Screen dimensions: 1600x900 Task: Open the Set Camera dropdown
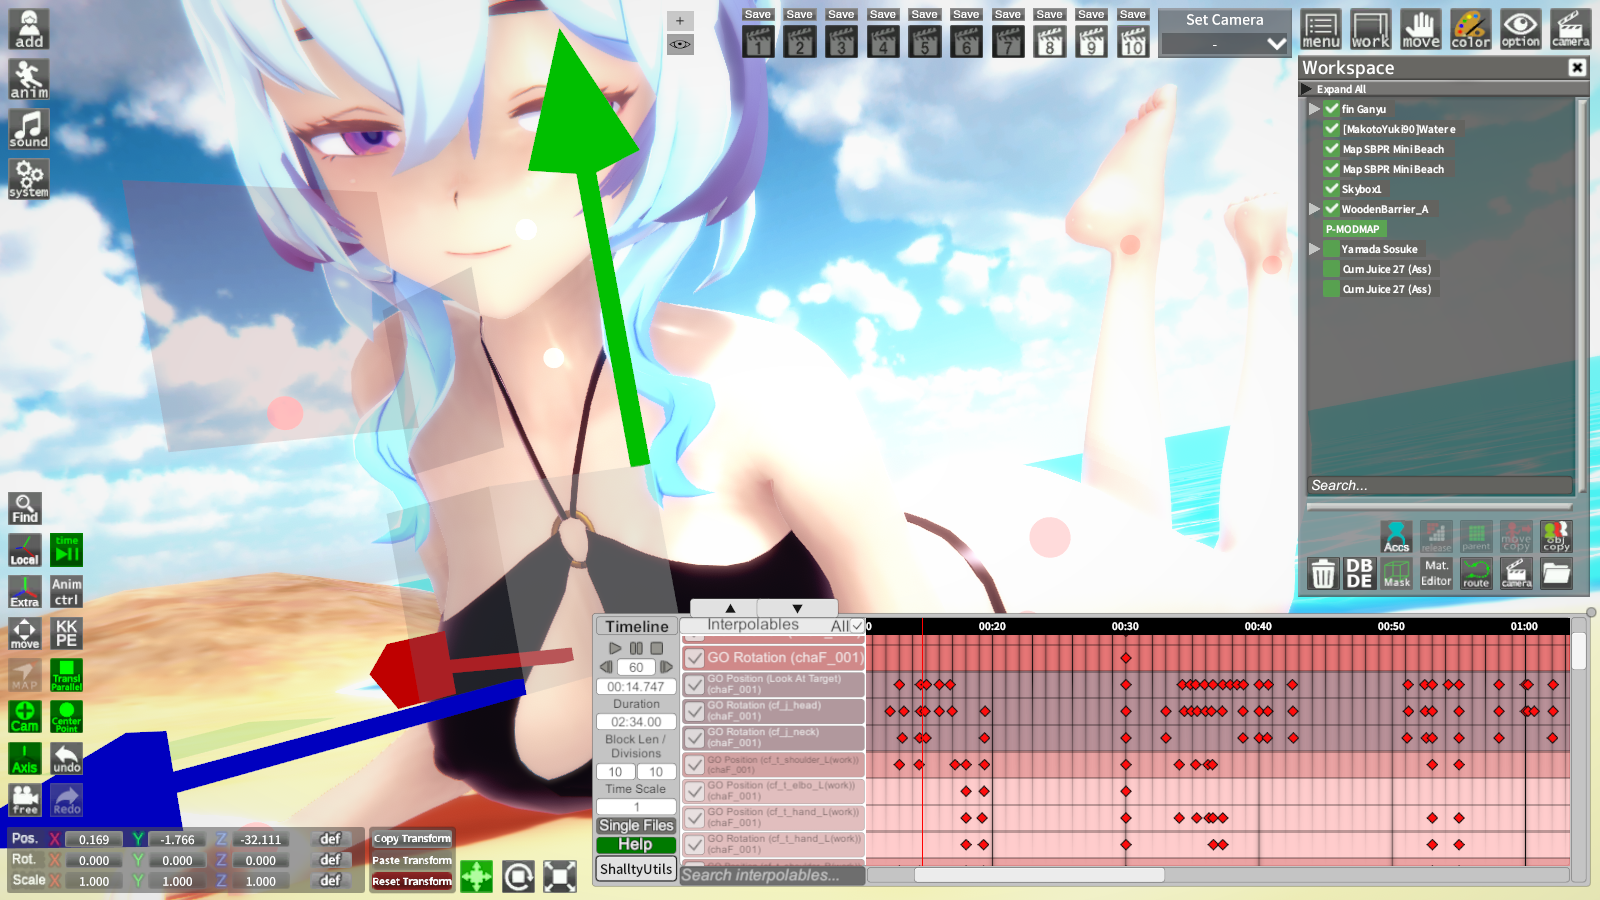[x=1224, y=44]
